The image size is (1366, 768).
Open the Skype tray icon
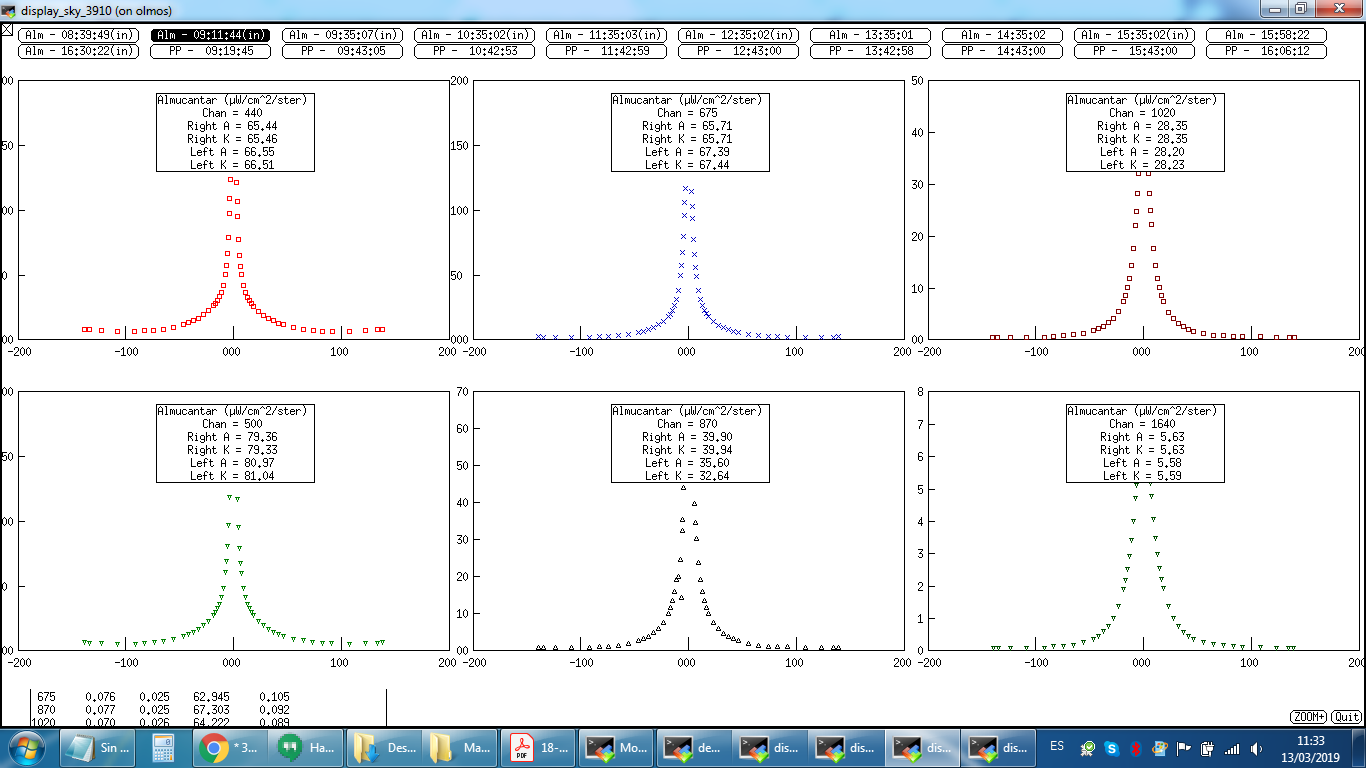point(1112,748)
